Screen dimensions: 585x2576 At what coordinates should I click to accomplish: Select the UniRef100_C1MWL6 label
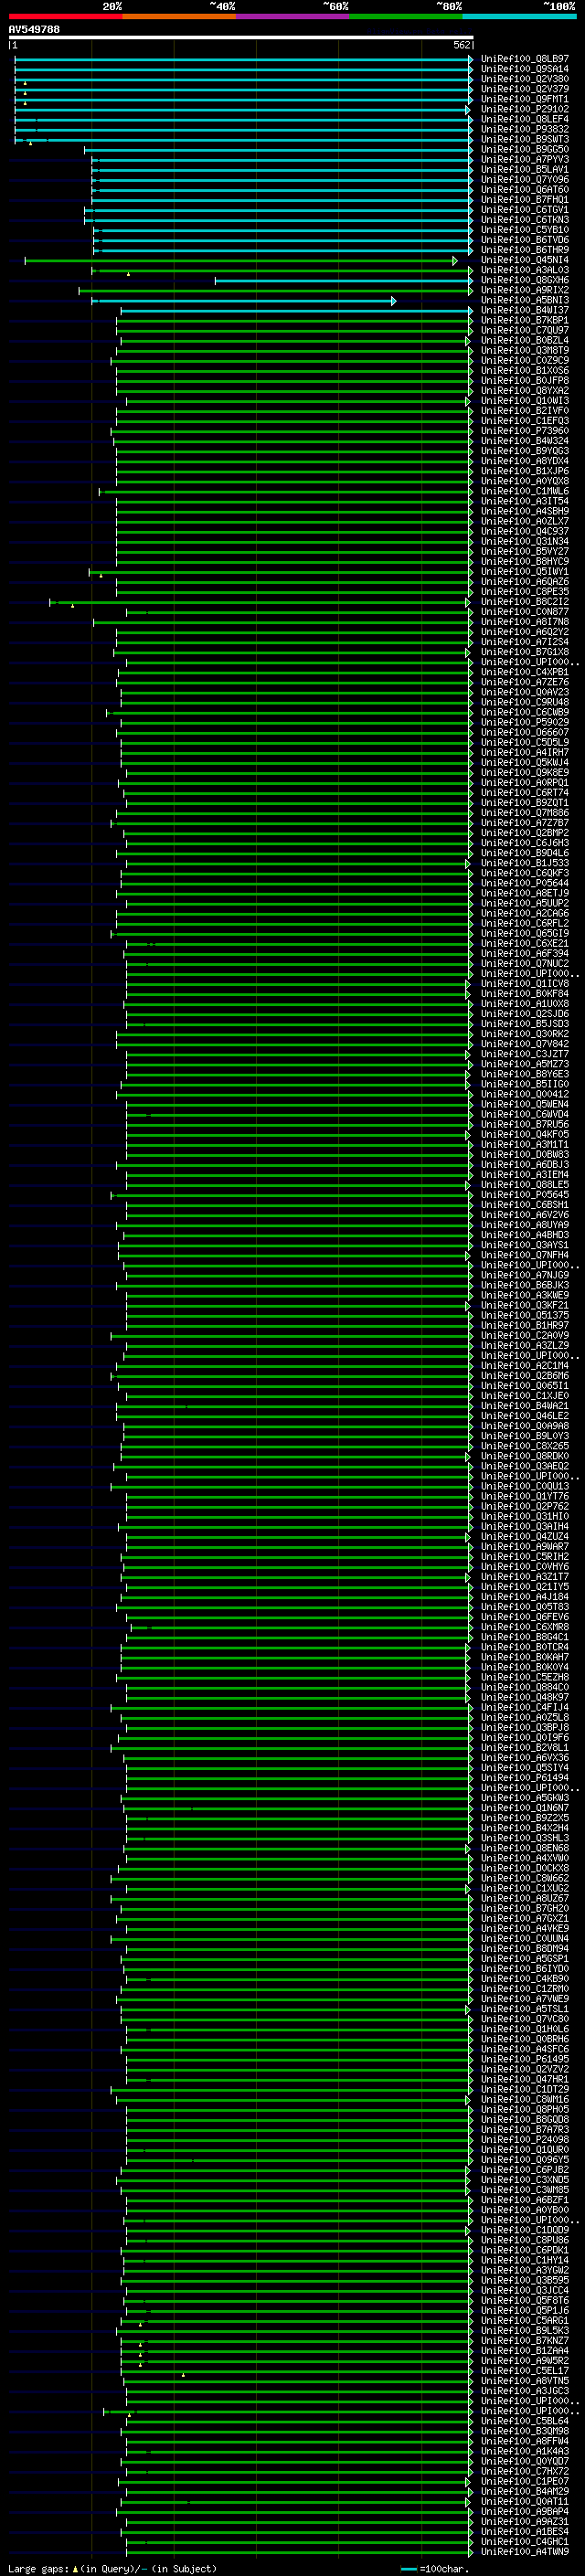tap(524, 491)
